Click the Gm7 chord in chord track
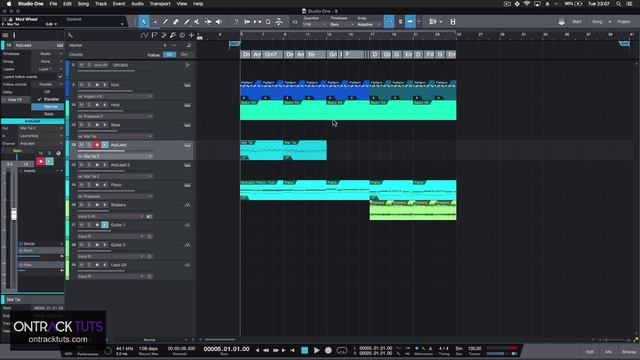 point(271,54)
